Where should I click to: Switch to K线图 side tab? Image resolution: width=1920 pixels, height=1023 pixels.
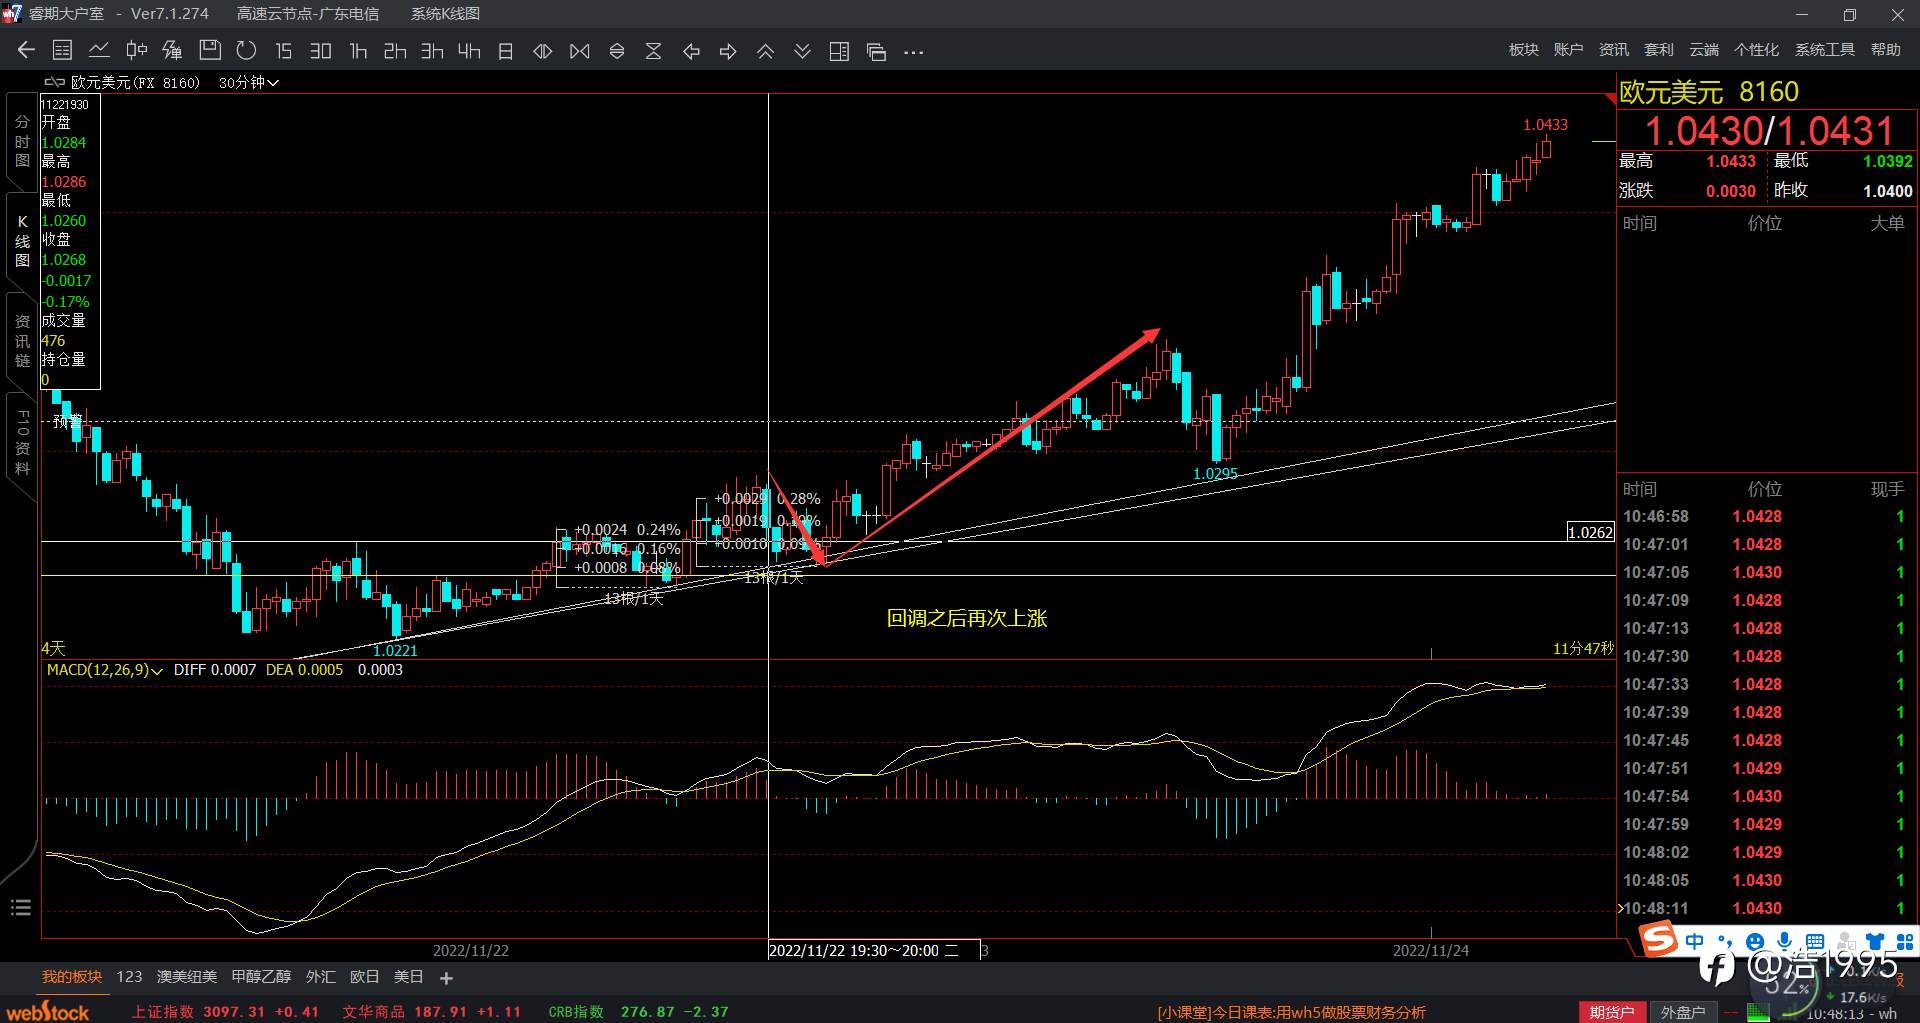pyautogui.click(x=22, y=241)
